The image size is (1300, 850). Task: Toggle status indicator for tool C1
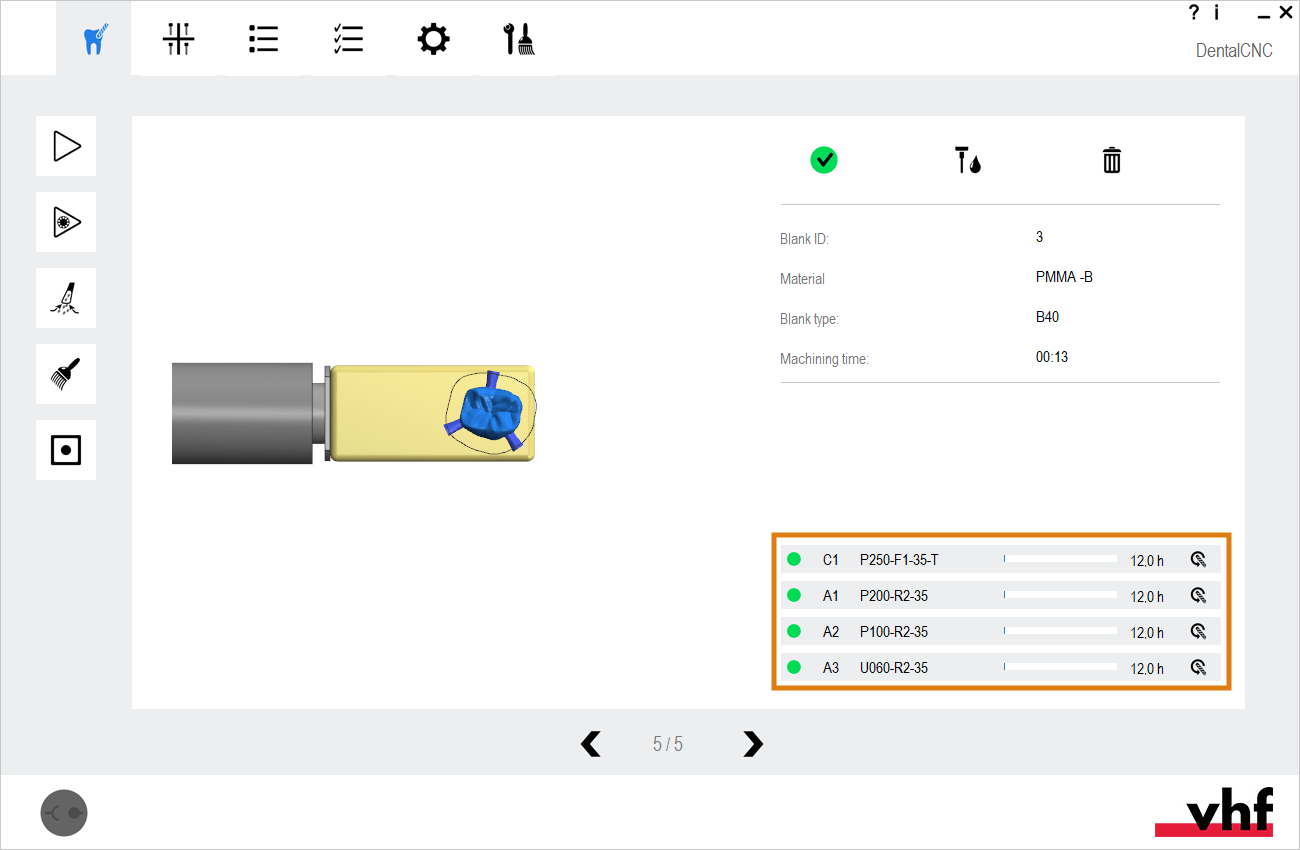[x=795, y=559]
